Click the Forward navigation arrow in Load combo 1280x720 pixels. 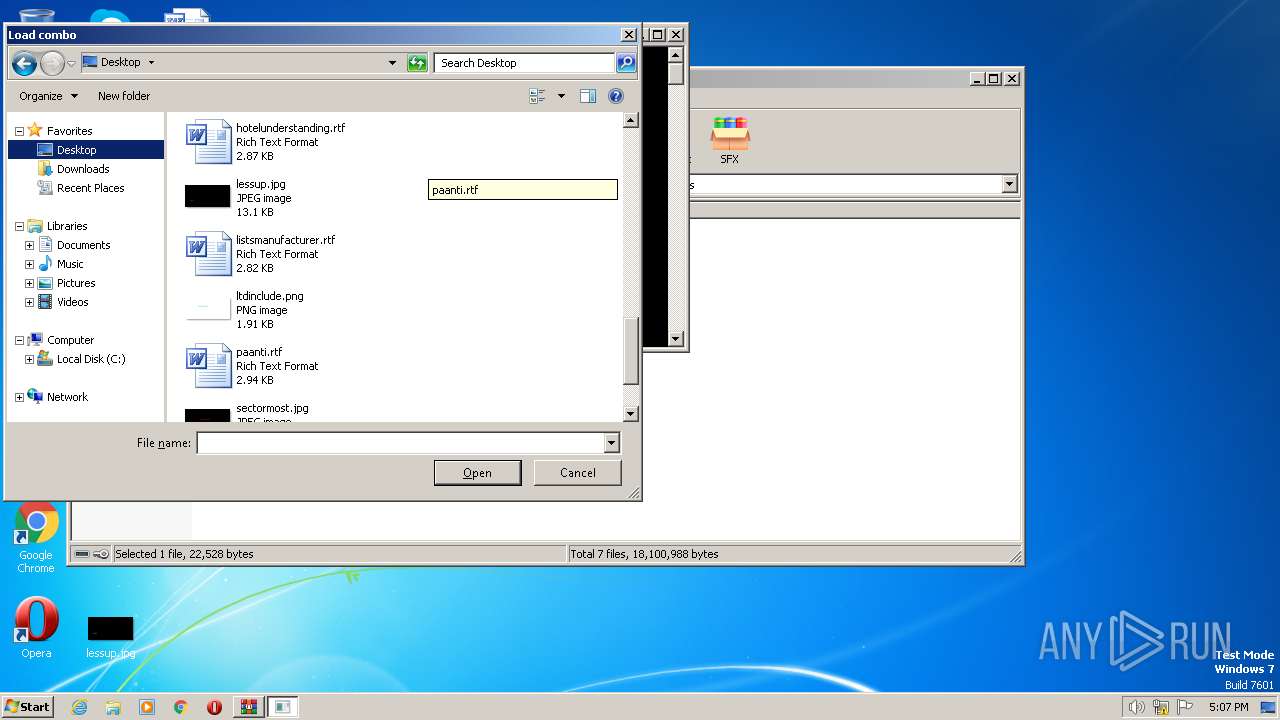(x=52, y=63)
